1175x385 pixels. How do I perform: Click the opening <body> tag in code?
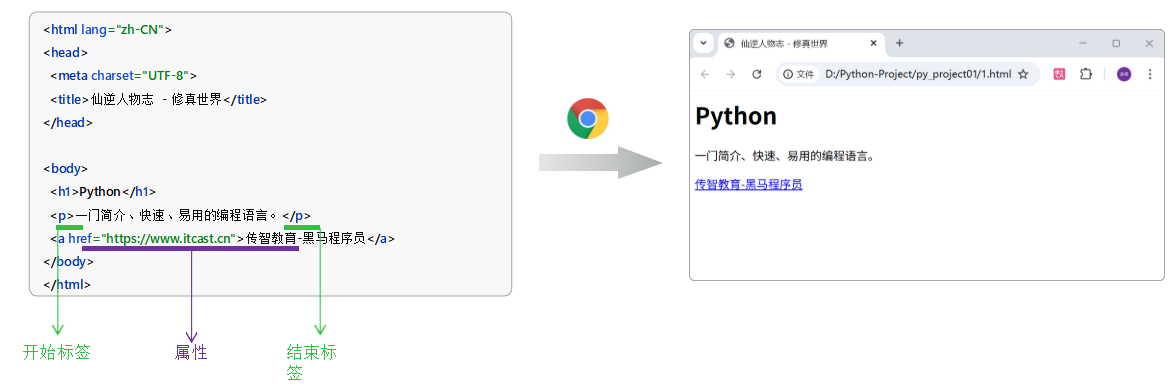coord(65,169)
